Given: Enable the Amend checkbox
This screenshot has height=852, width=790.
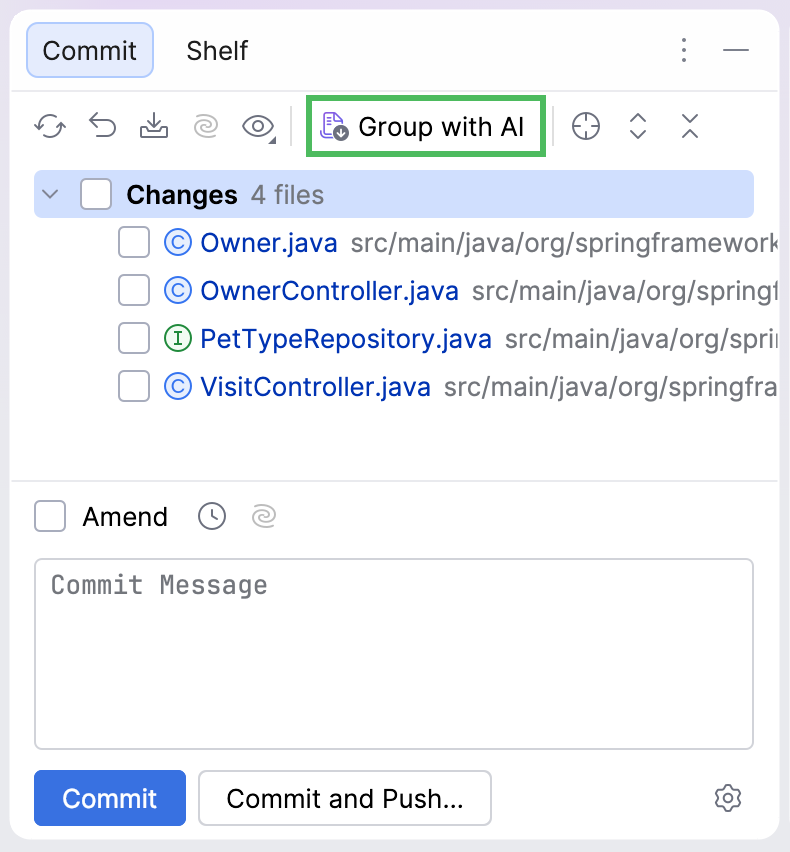Looking at the screenshot, I should point(50,516).
